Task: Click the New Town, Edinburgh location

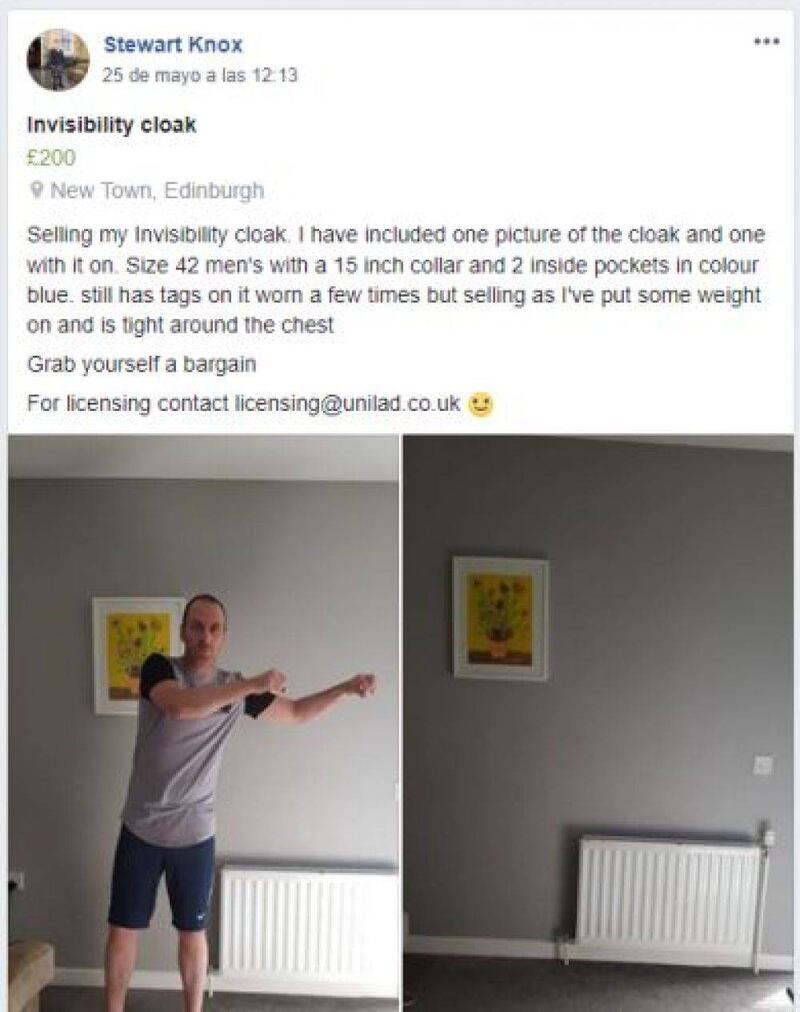Action: pos(157,190)
